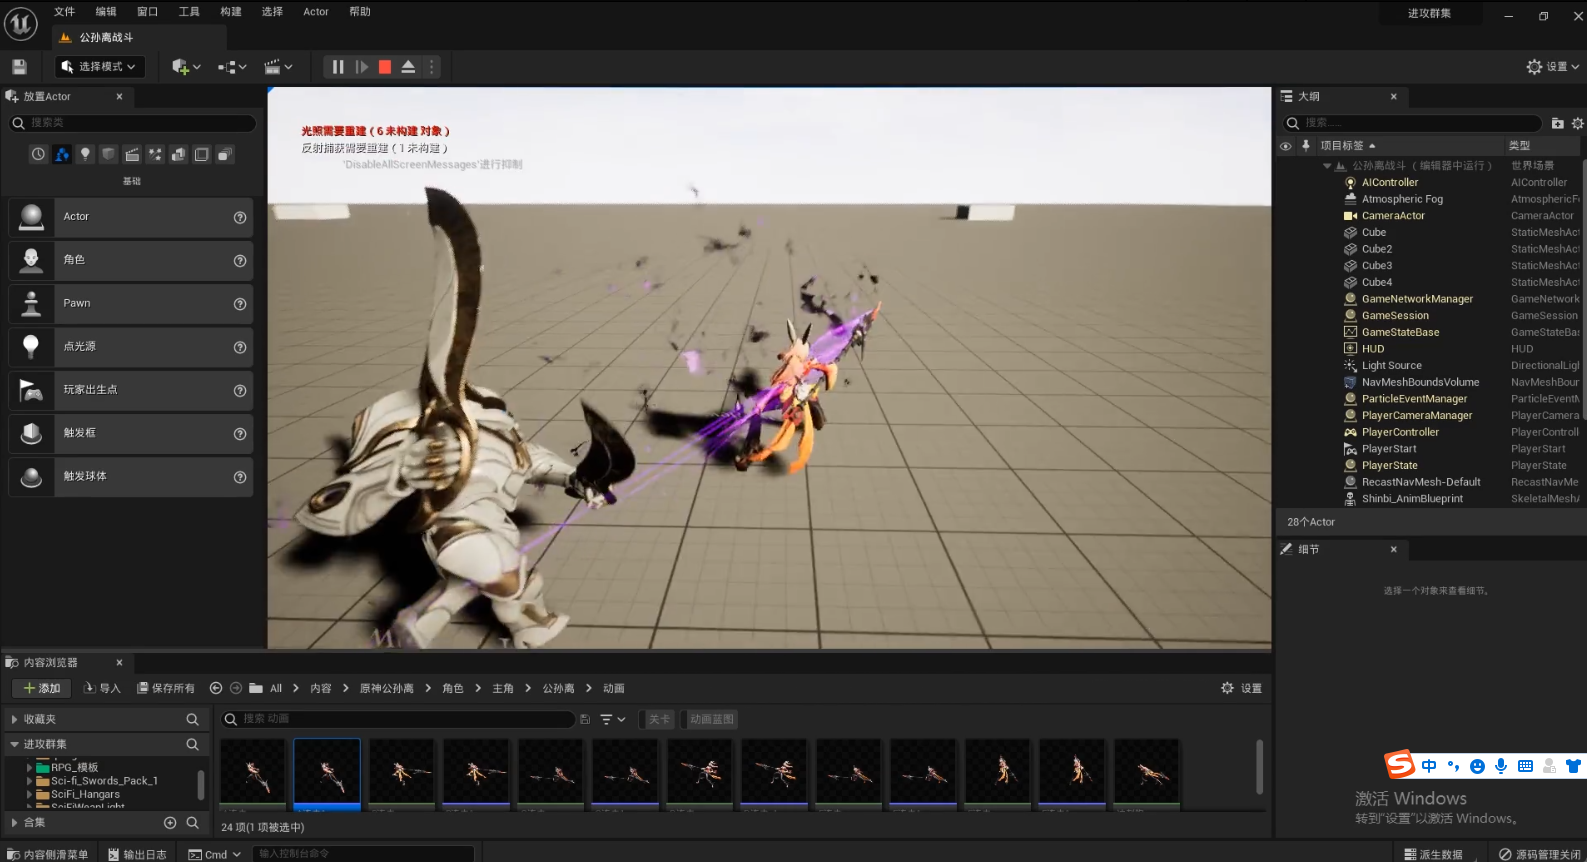Open the Actor menu in menu bar
1587x862 pixels.
click(316, 12)
